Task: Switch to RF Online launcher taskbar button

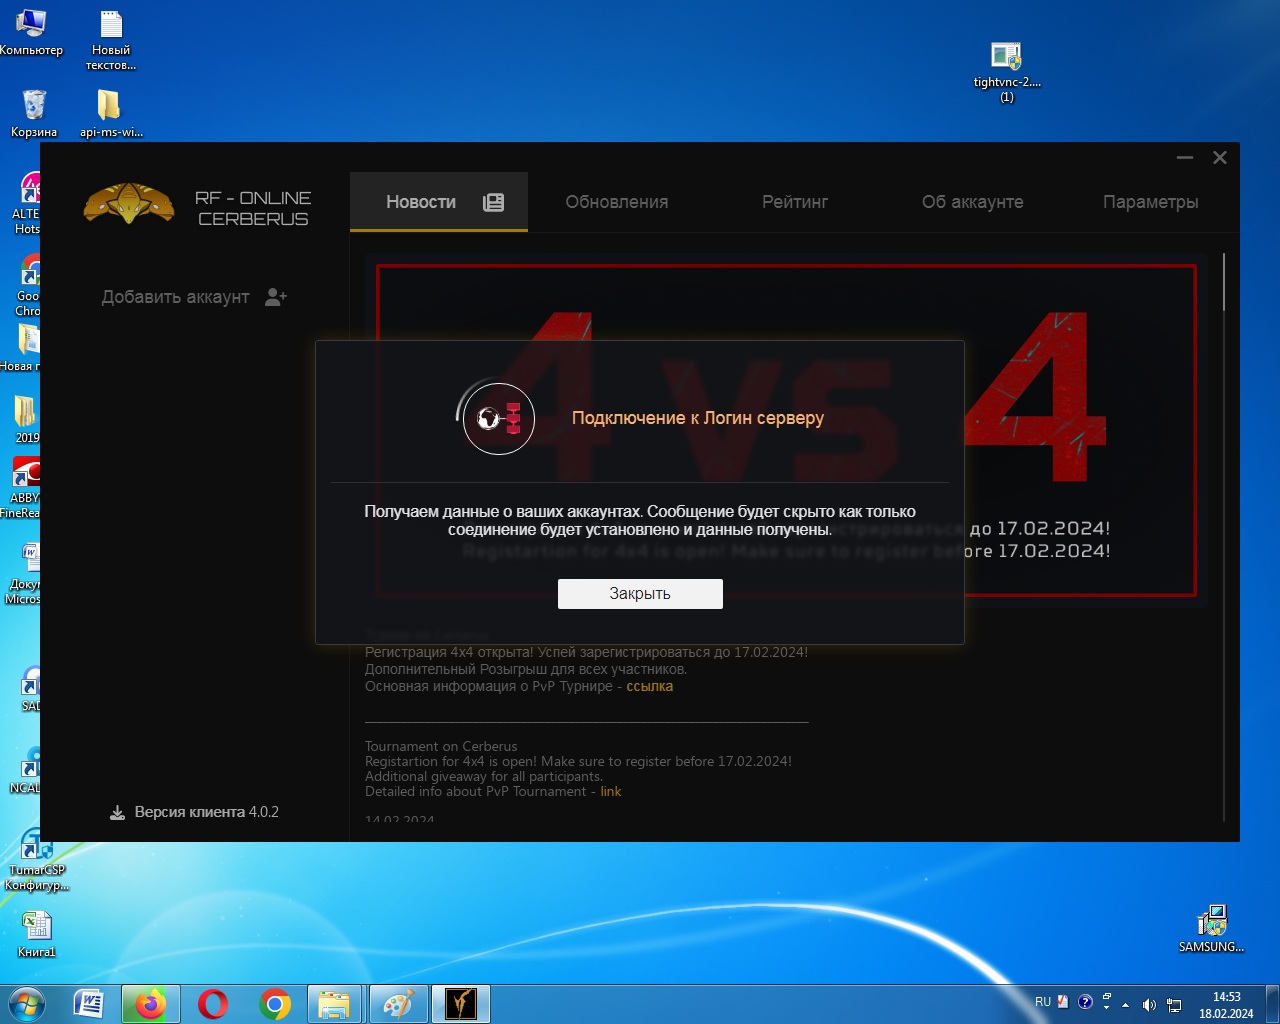Action: coord(461,1004)
